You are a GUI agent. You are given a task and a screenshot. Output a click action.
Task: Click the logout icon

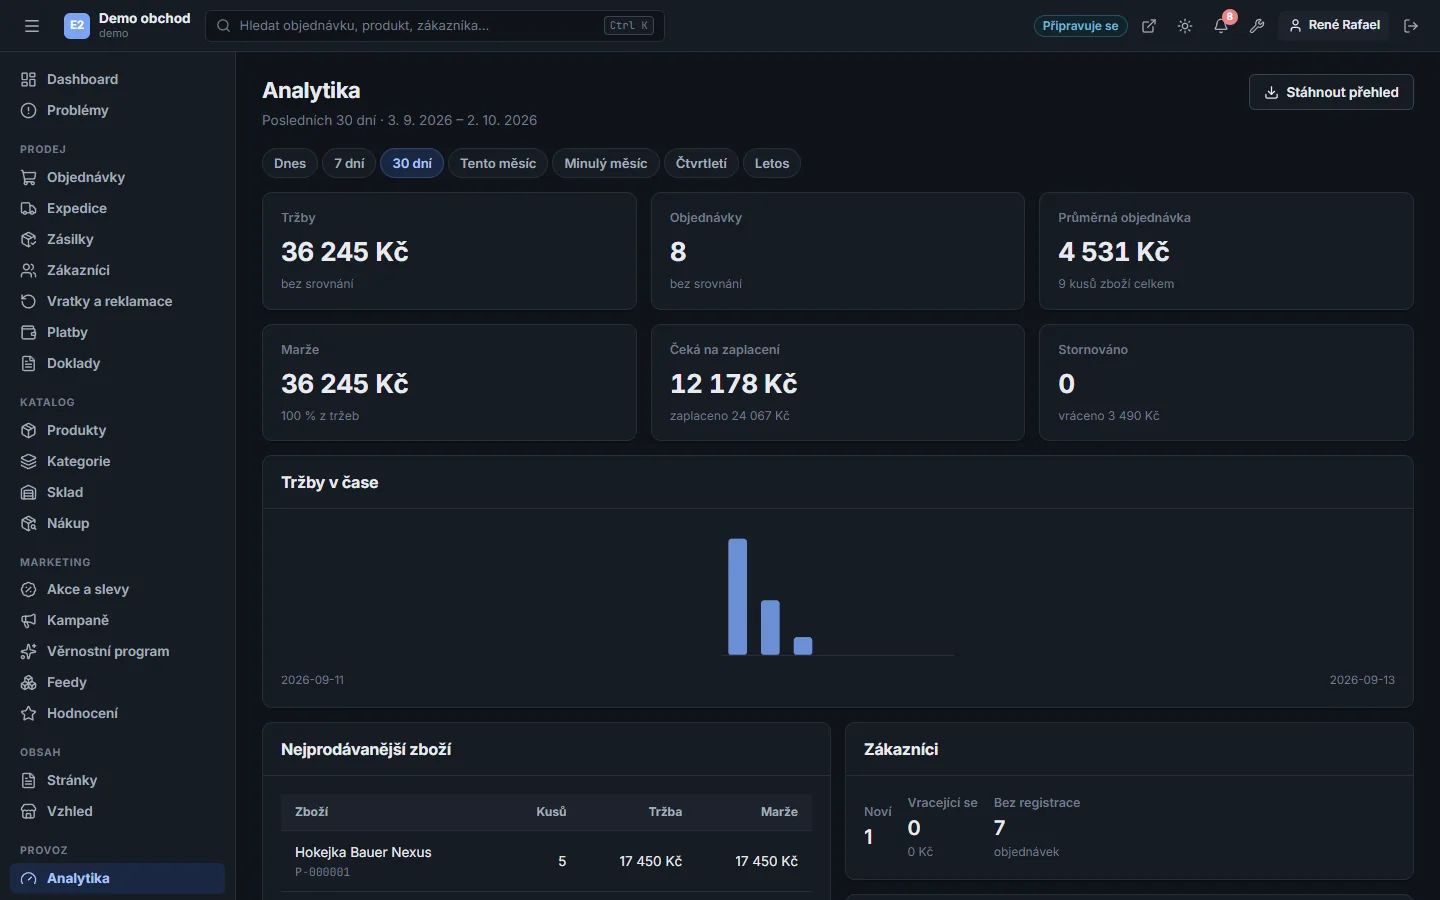1411,26
